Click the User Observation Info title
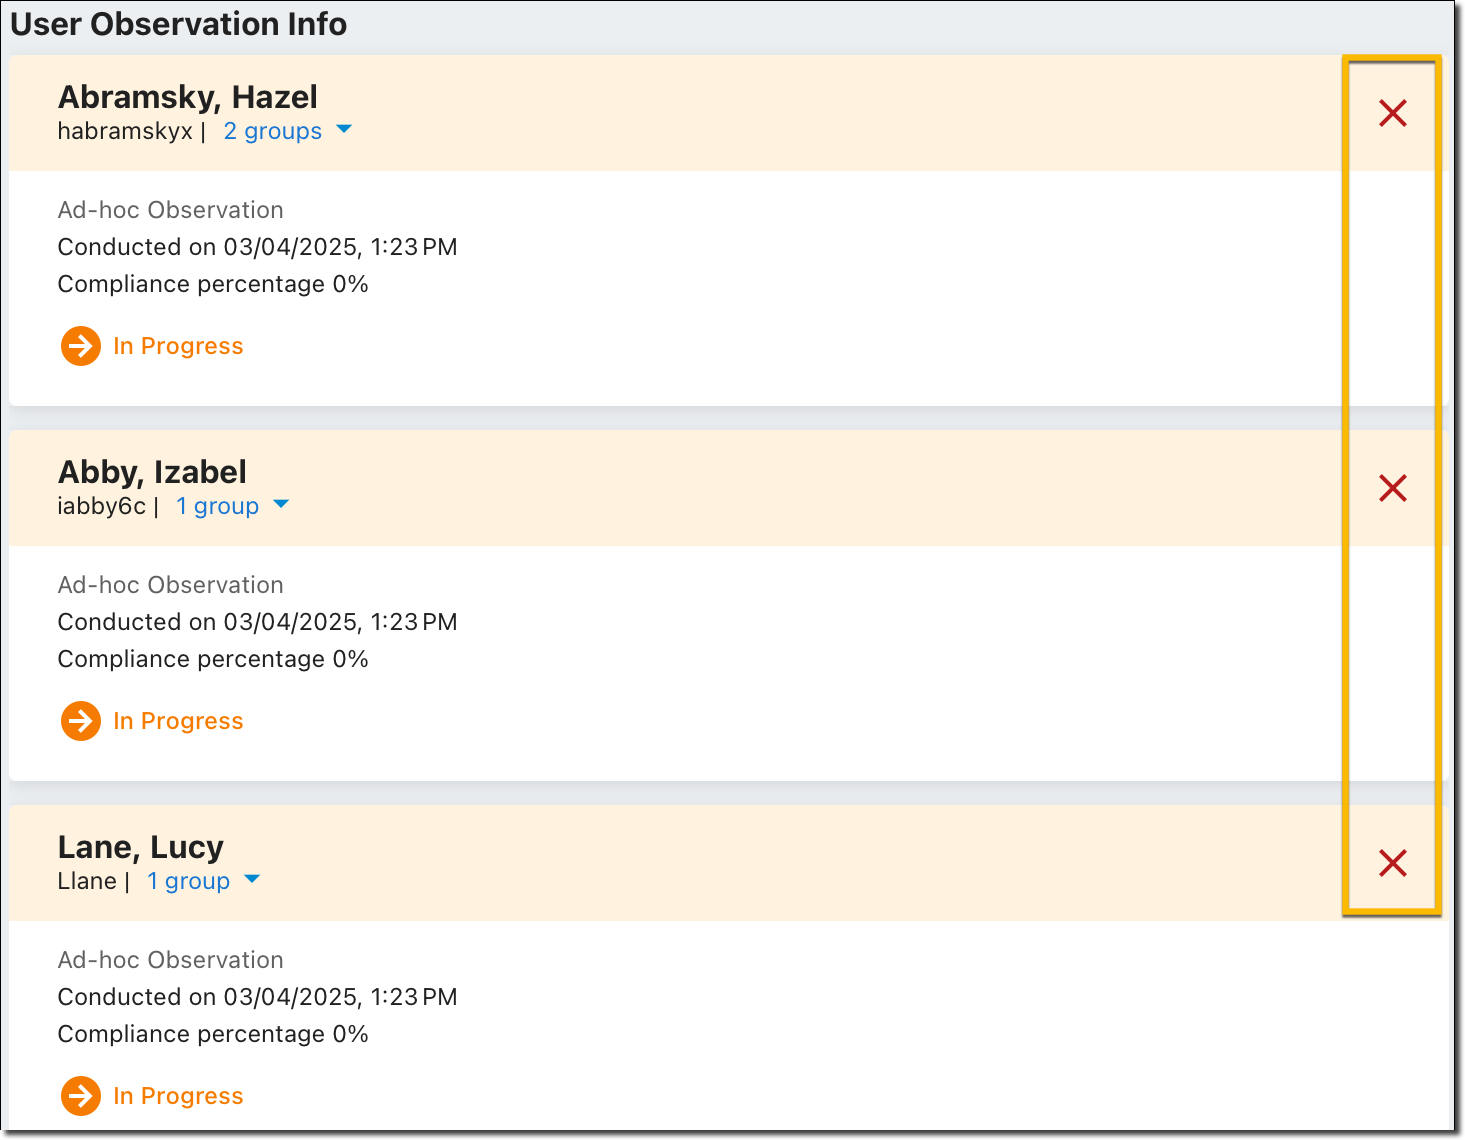Screen dimensions: 1465x1140 179,24
